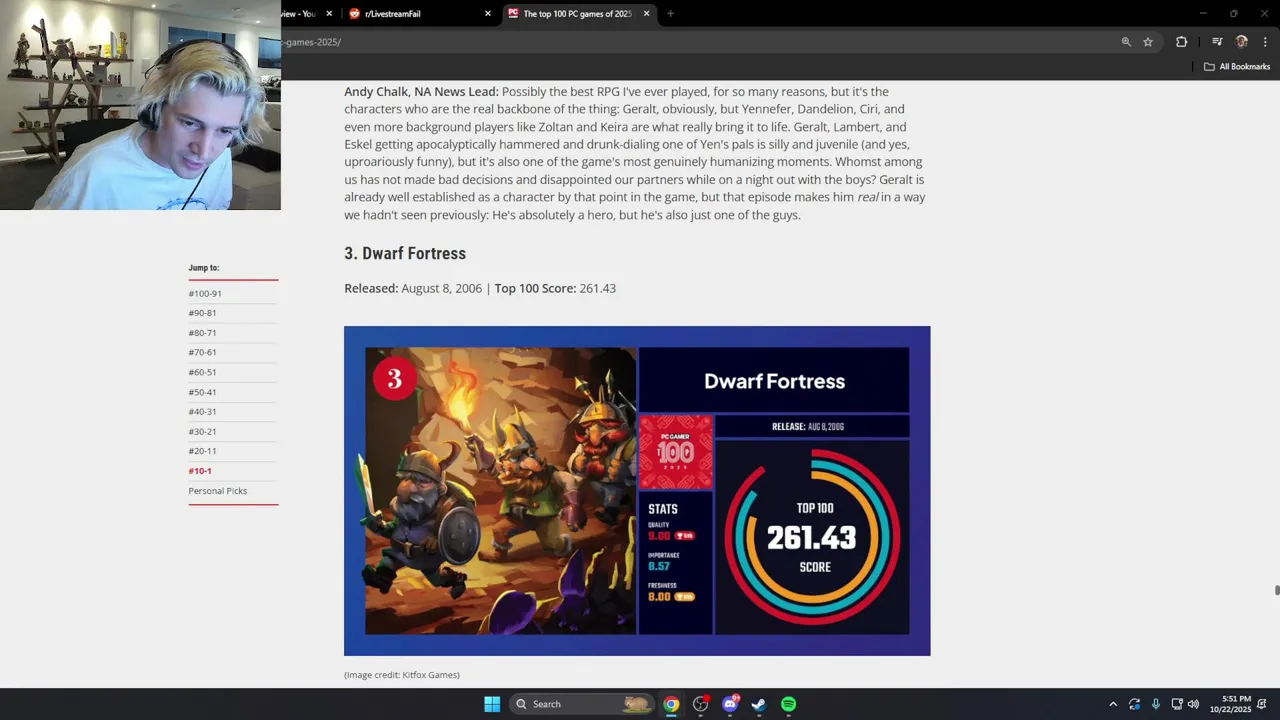Switch to the partially visible first tab
The height and width of the screenshot is (720, 1280).
click(300, 14)
